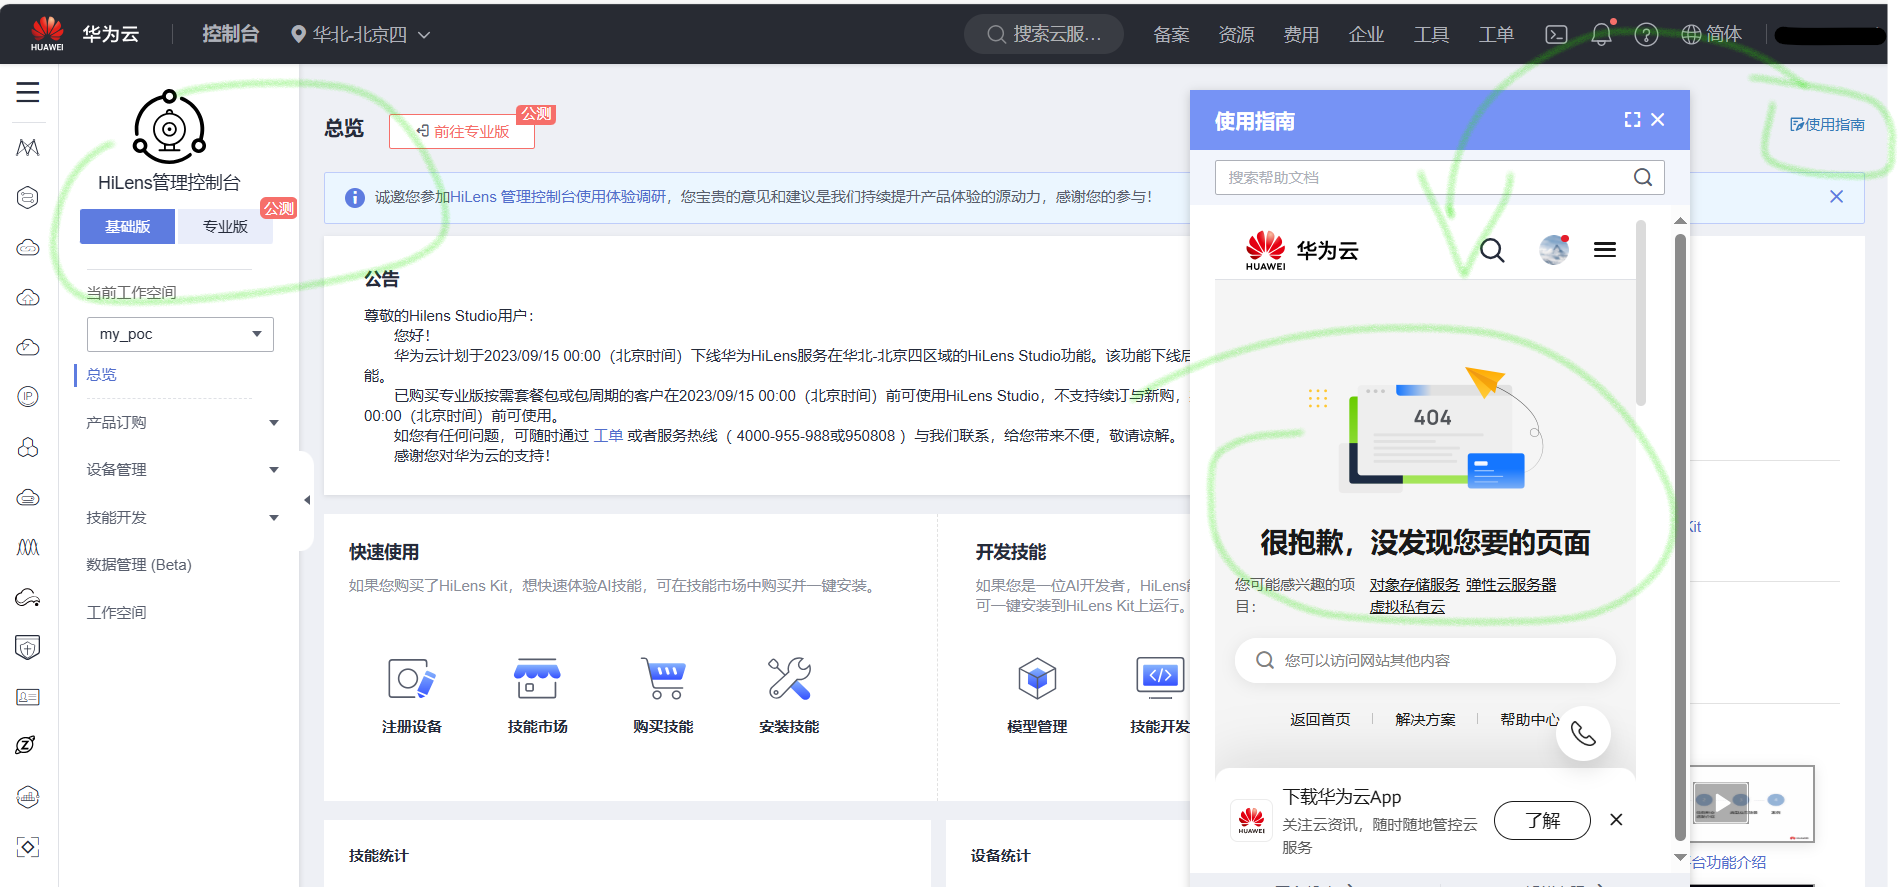The height and width of the screenshot is (887, 1899).
Task: Click 解决方案 in the 404 page
Action: pyautogui.click(x=1425, y=720)
